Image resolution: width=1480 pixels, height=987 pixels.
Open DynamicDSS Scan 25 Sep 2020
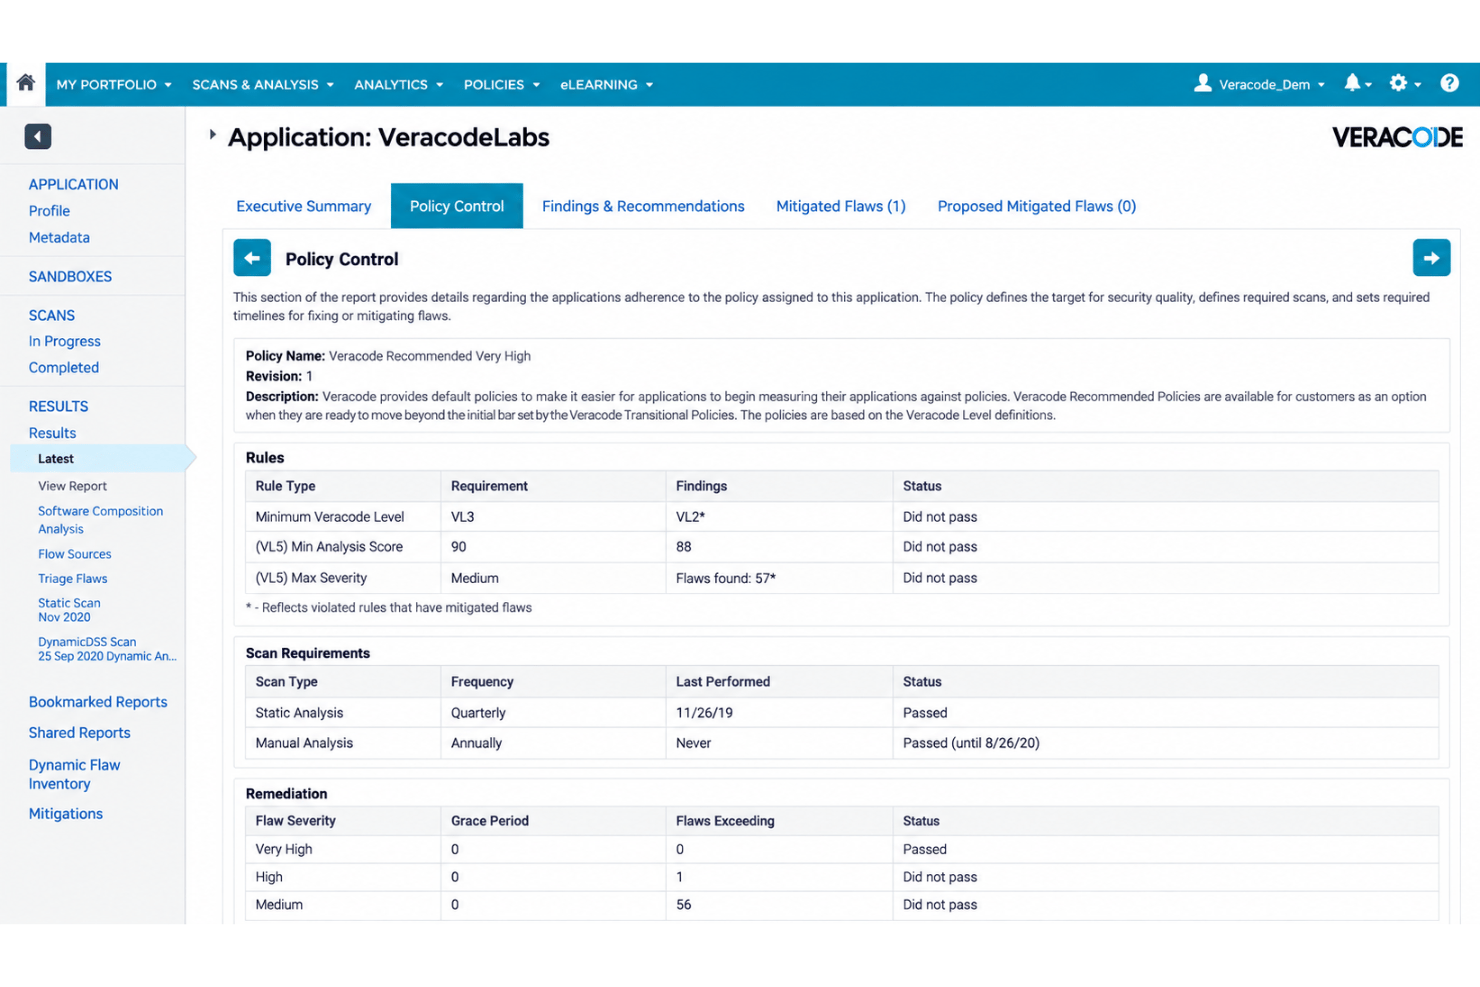point(107,649)
